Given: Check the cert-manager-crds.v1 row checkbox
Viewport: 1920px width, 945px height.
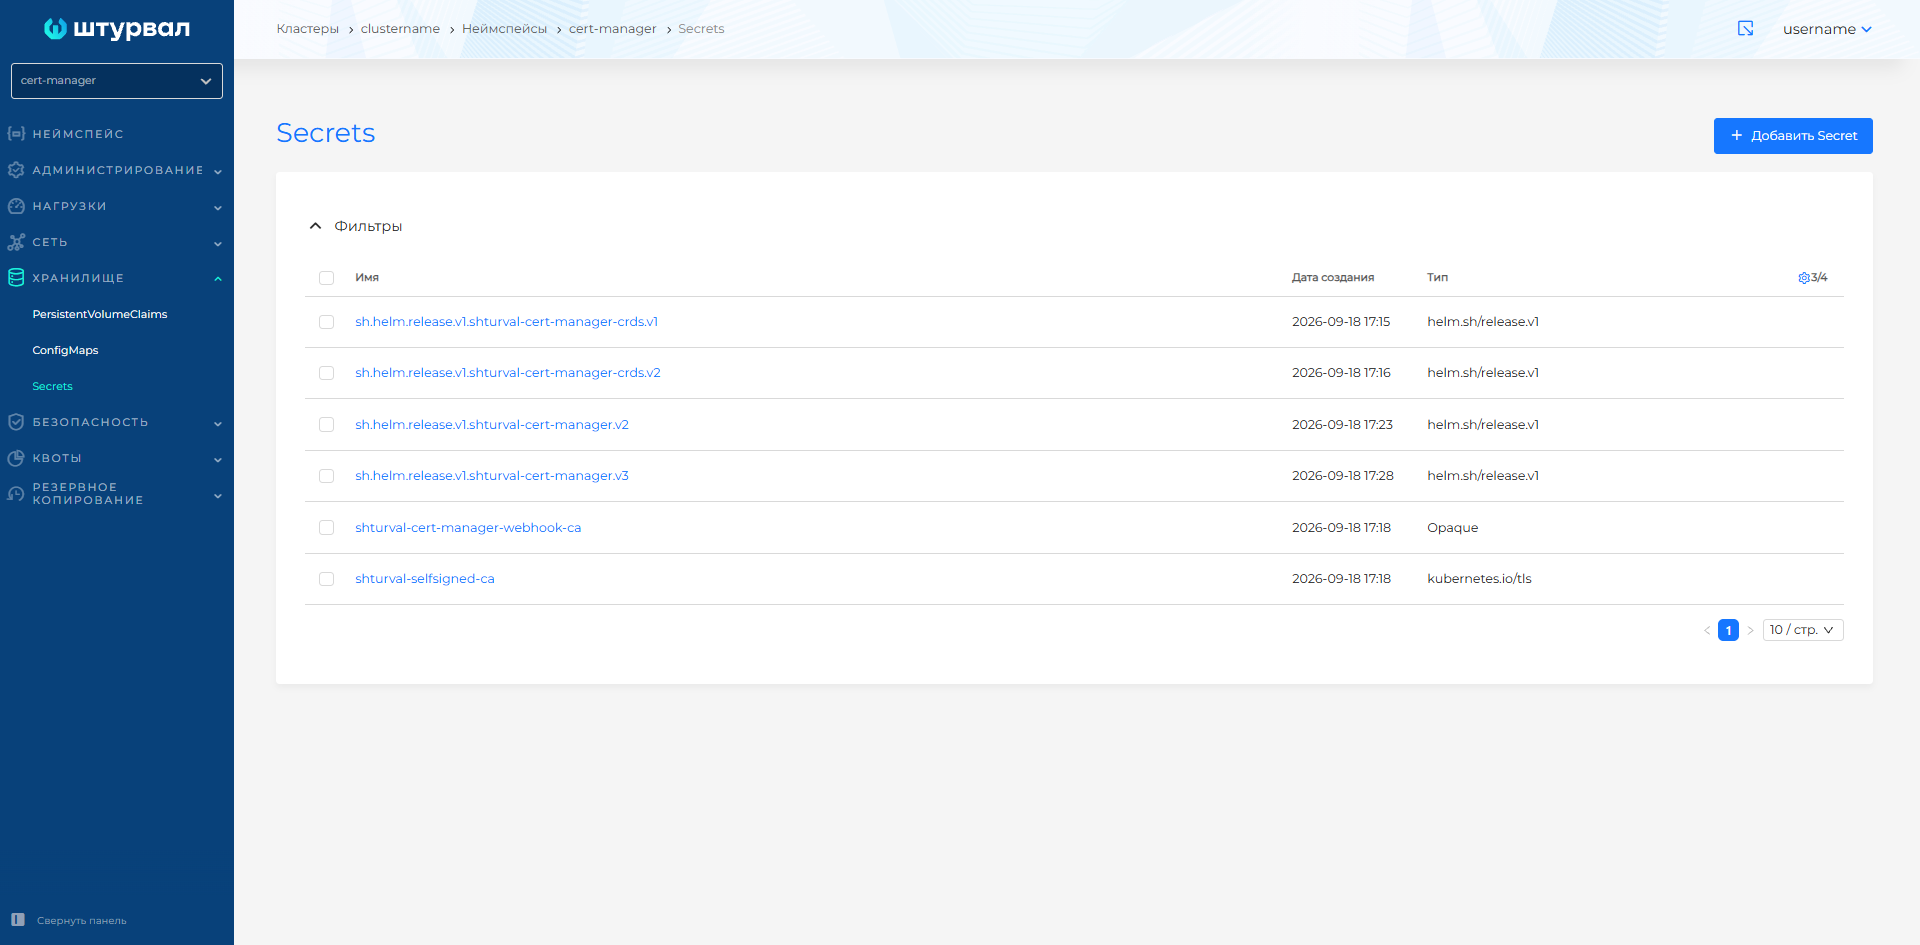Looking at the screenshot, I should [x=326, y=322].
